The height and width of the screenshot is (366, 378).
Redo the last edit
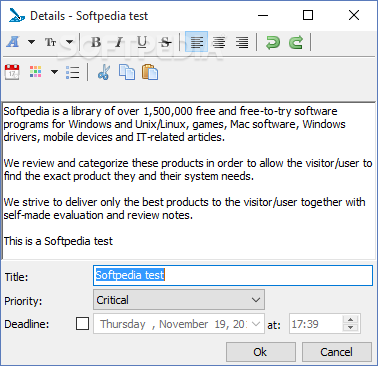click(296, 42)
